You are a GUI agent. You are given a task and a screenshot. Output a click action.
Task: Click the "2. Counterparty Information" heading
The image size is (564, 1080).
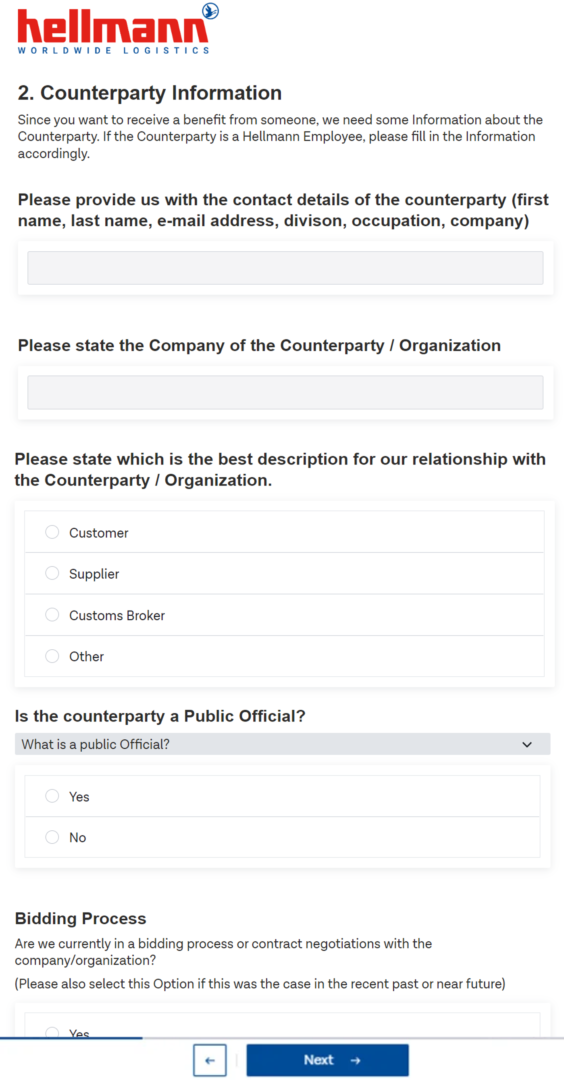point(149,93)
